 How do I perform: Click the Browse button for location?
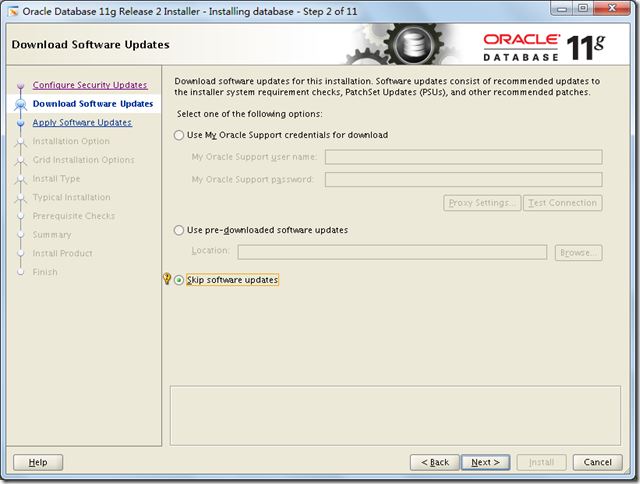click(x=578, y=253)
